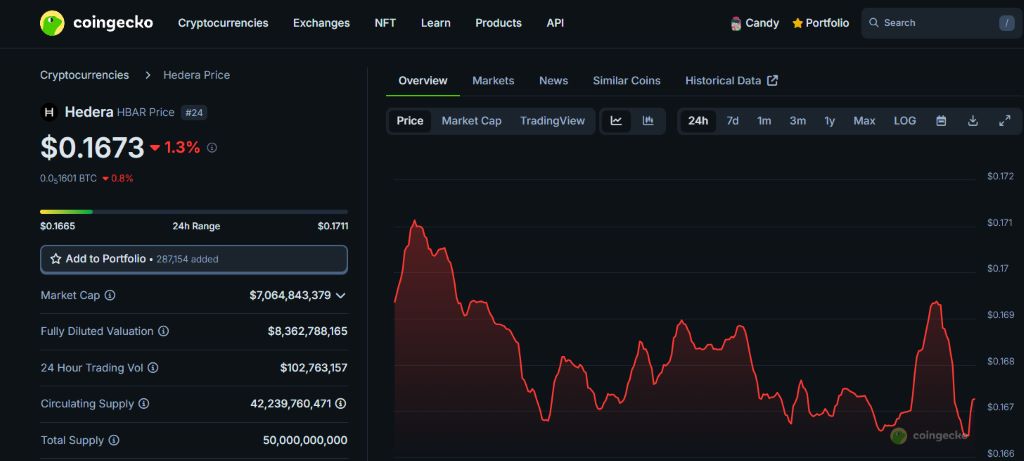Switch to the Markets tab
Viewport: 1024px width, 461px height.
point(493,81)
